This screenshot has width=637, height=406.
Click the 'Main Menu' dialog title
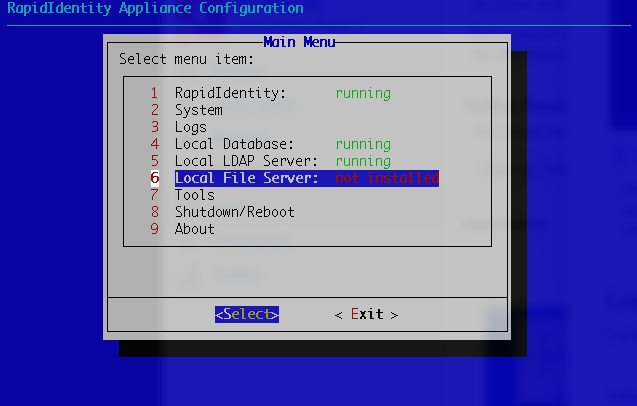coord(299,42)
